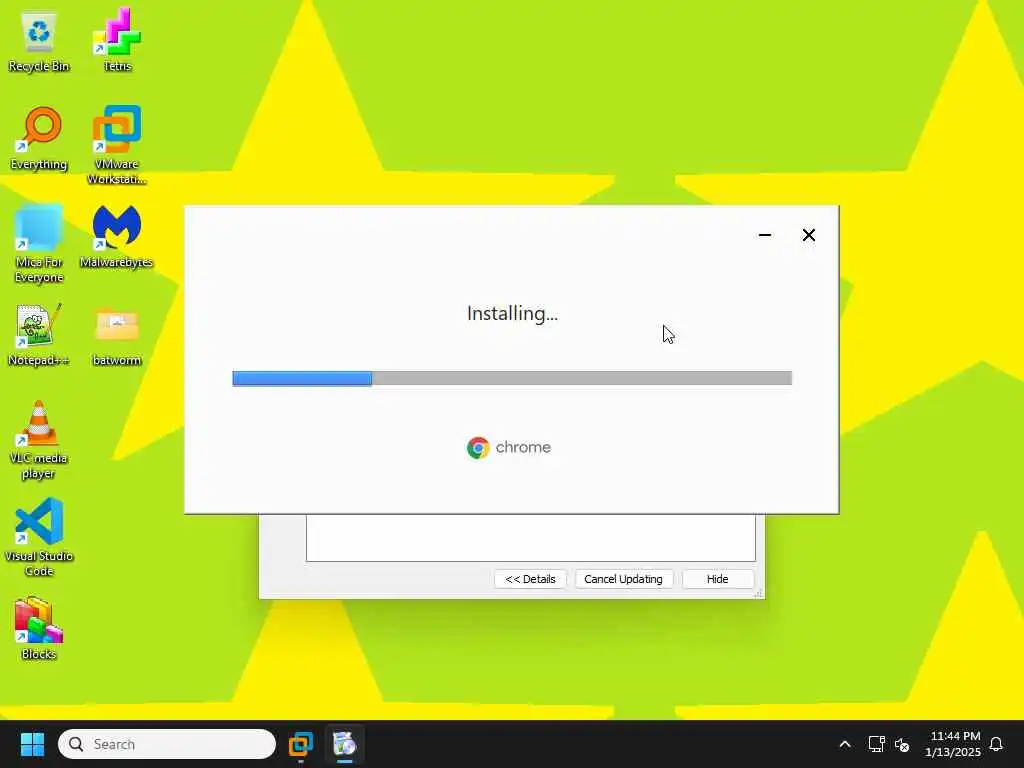Click the details log box in updater
The image size is (1024, 768).
531,537
